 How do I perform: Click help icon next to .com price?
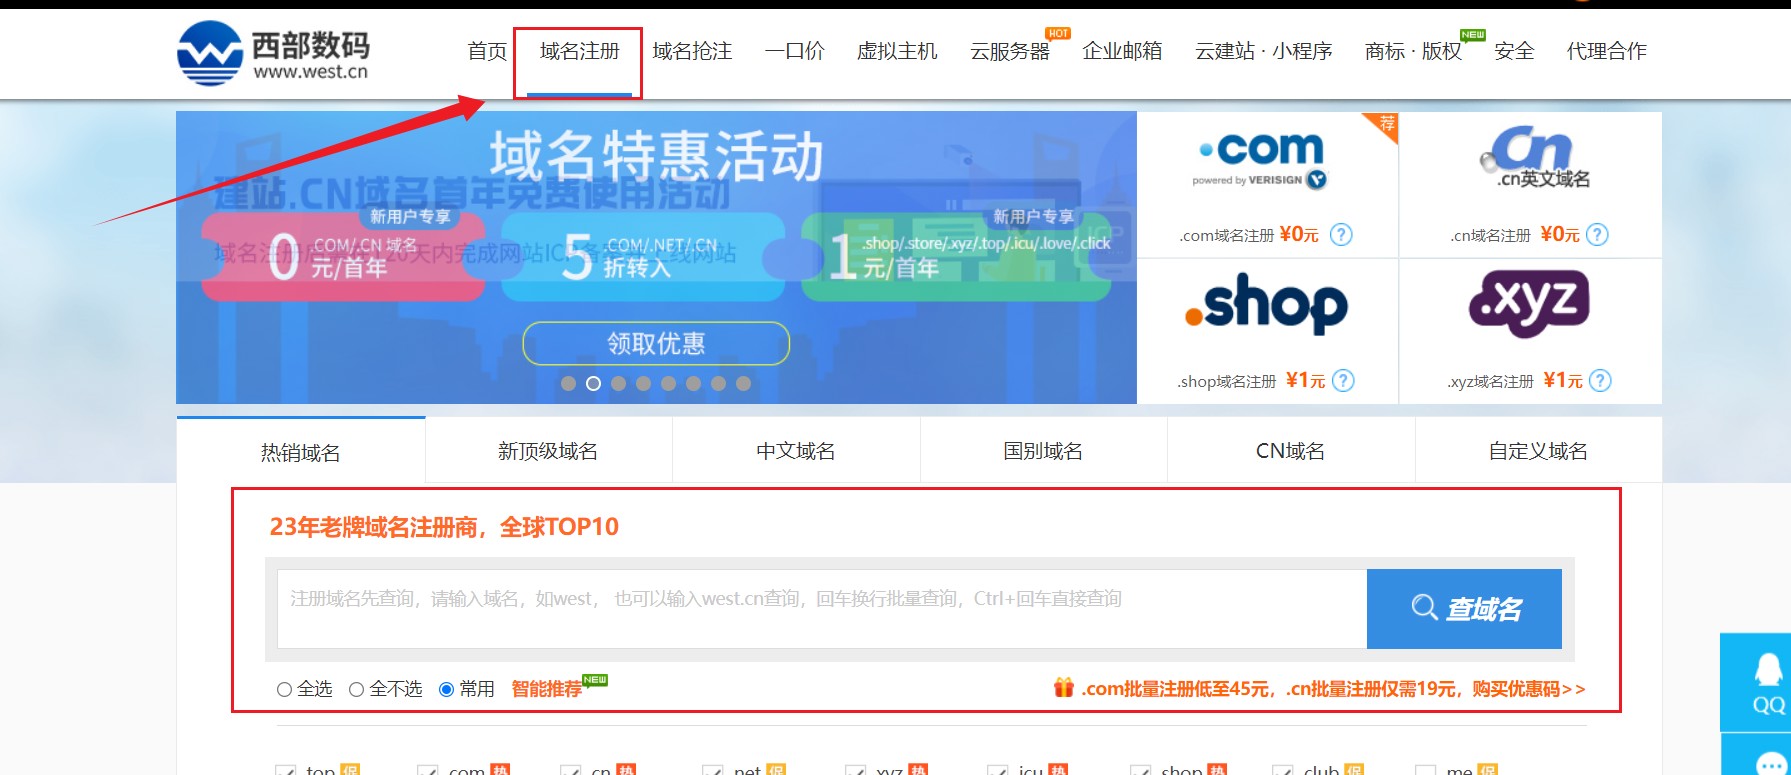click(1341, 235)
